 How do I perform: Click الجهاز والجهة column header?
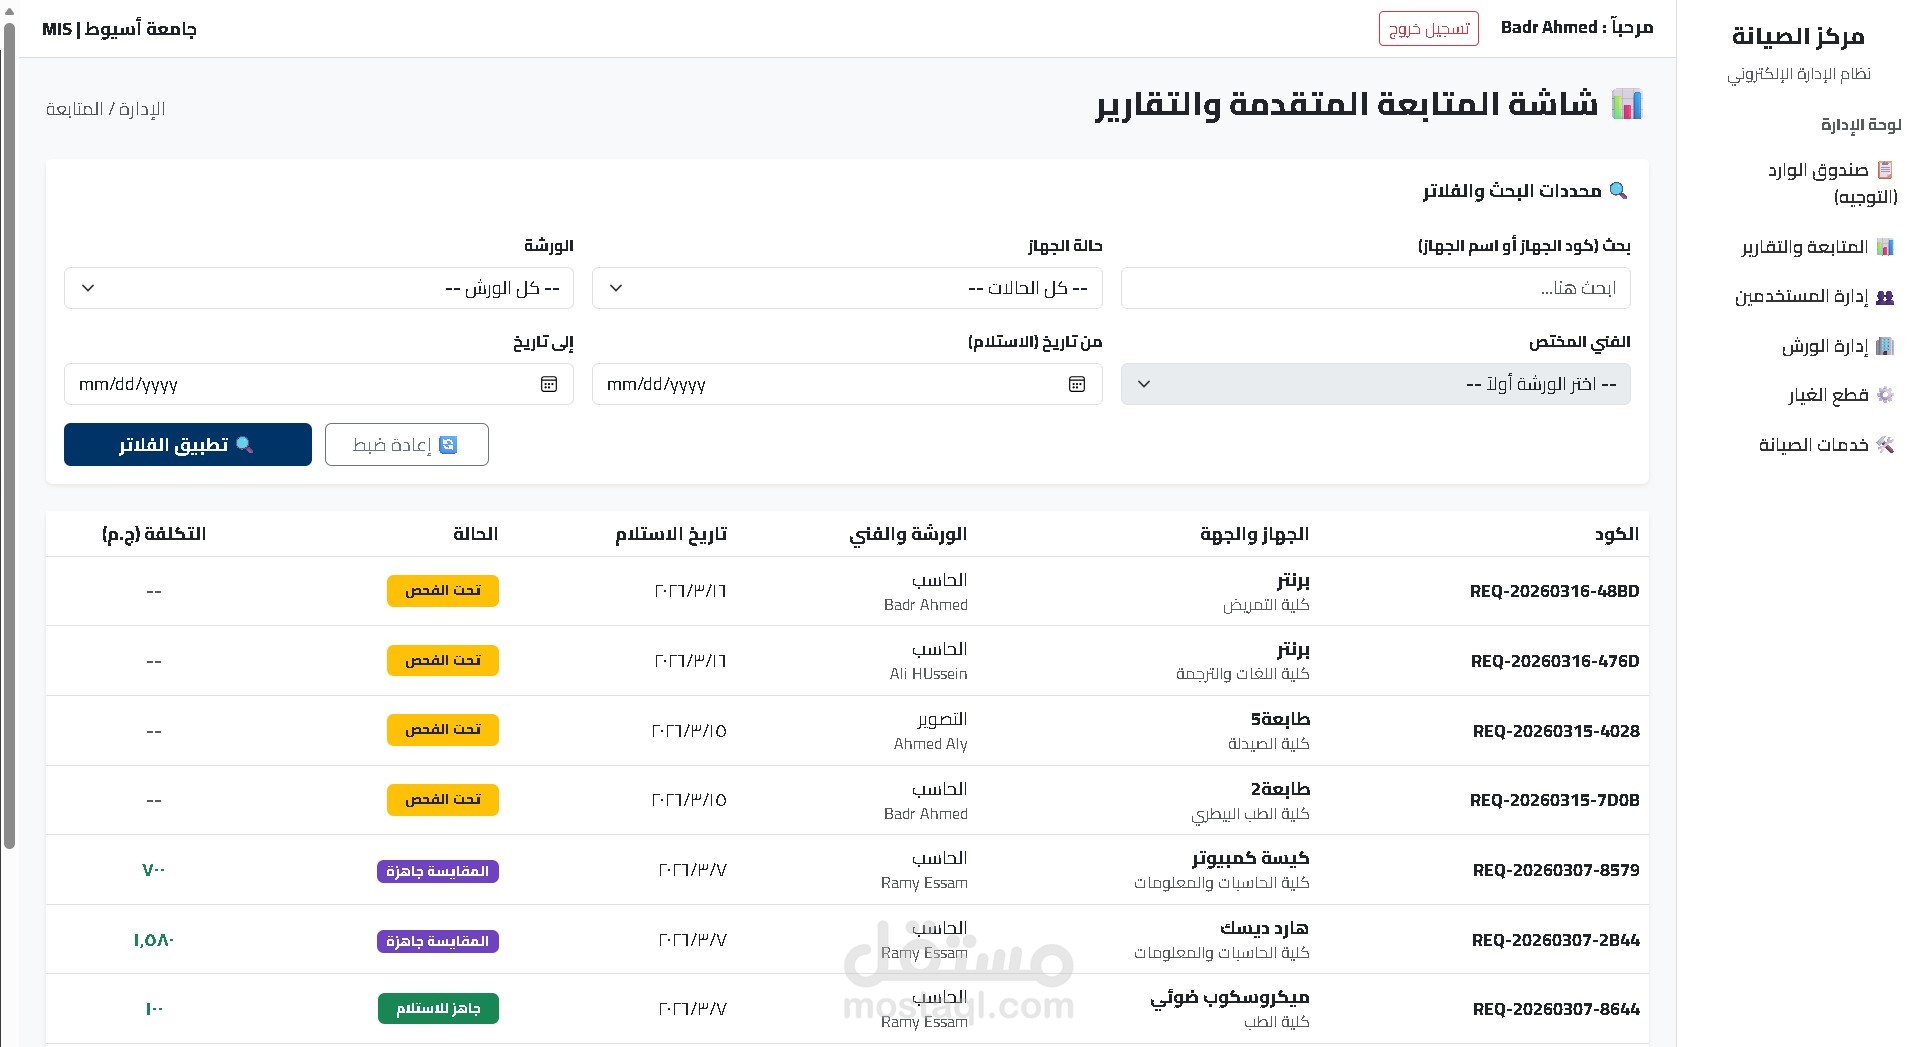1254,534
